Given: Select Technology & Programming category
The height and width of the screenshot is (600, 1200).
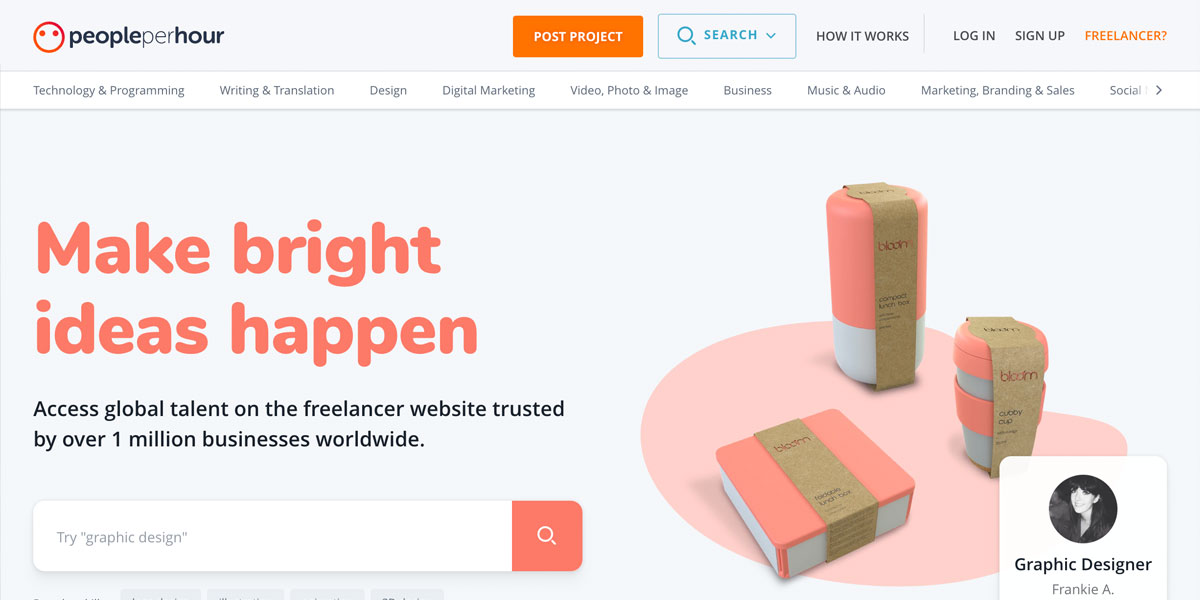Looking at the screenshot, I should (109, 90).
